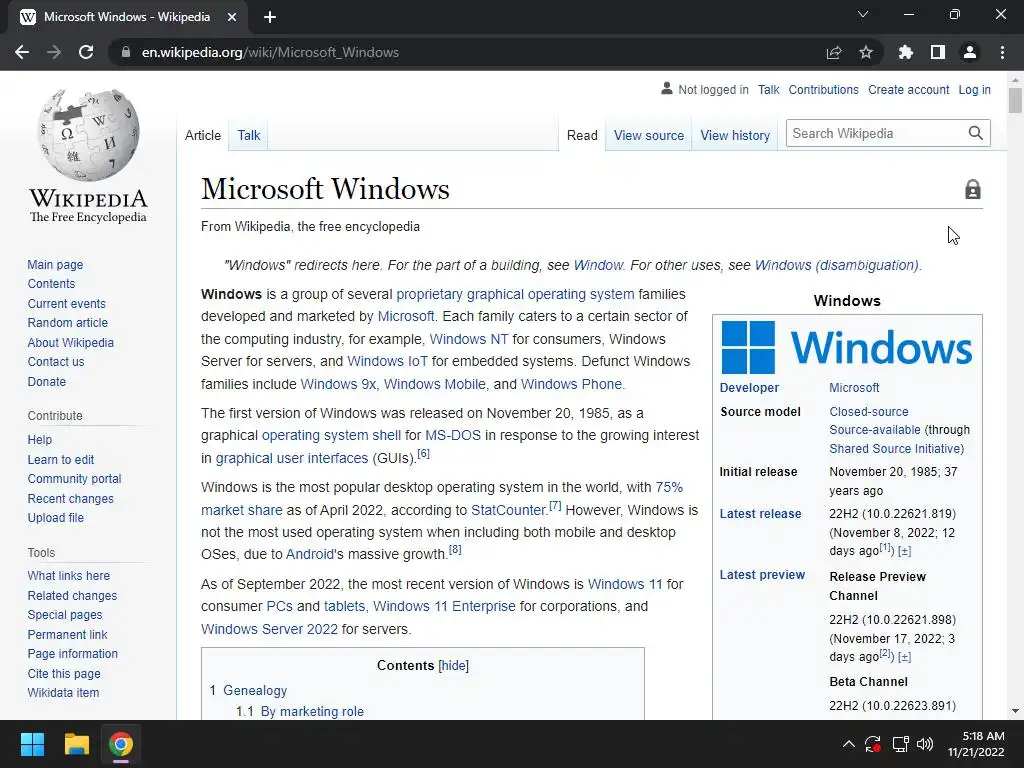1024x768 pixels.
Task: Click the Chrome taskbar icon
Action: point(121,744)
